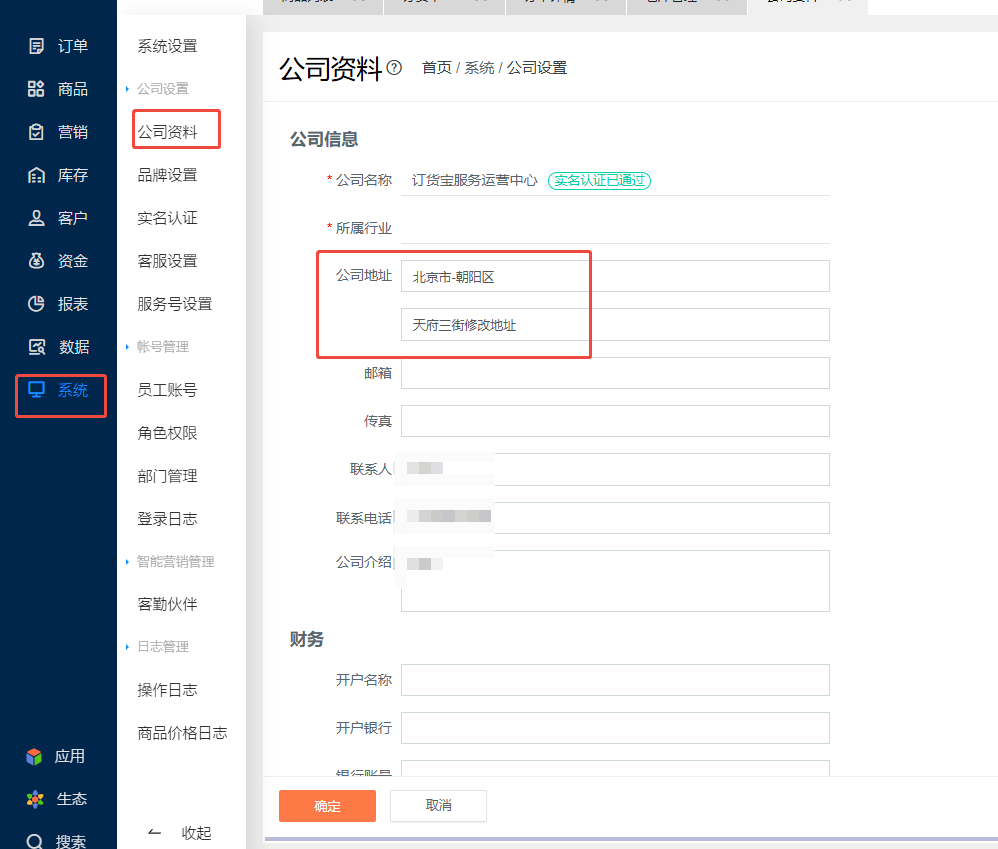This screenshot has height=849, width=998.
Task: Open 服务号设置 menu item
Action: [175, 304]
